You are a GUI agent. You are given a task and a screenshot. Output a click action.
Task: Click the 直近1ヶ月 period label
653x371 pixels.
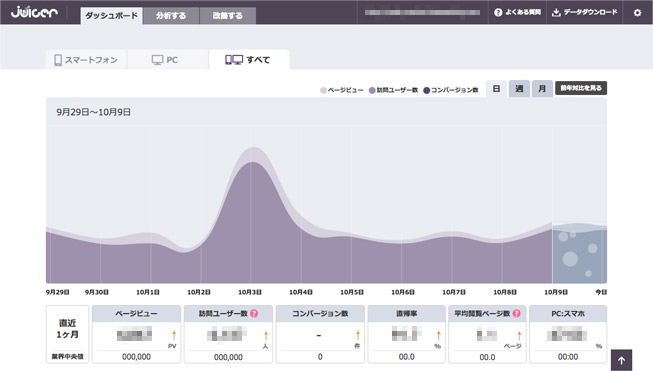pyautogui.click(x=67, y=329)
